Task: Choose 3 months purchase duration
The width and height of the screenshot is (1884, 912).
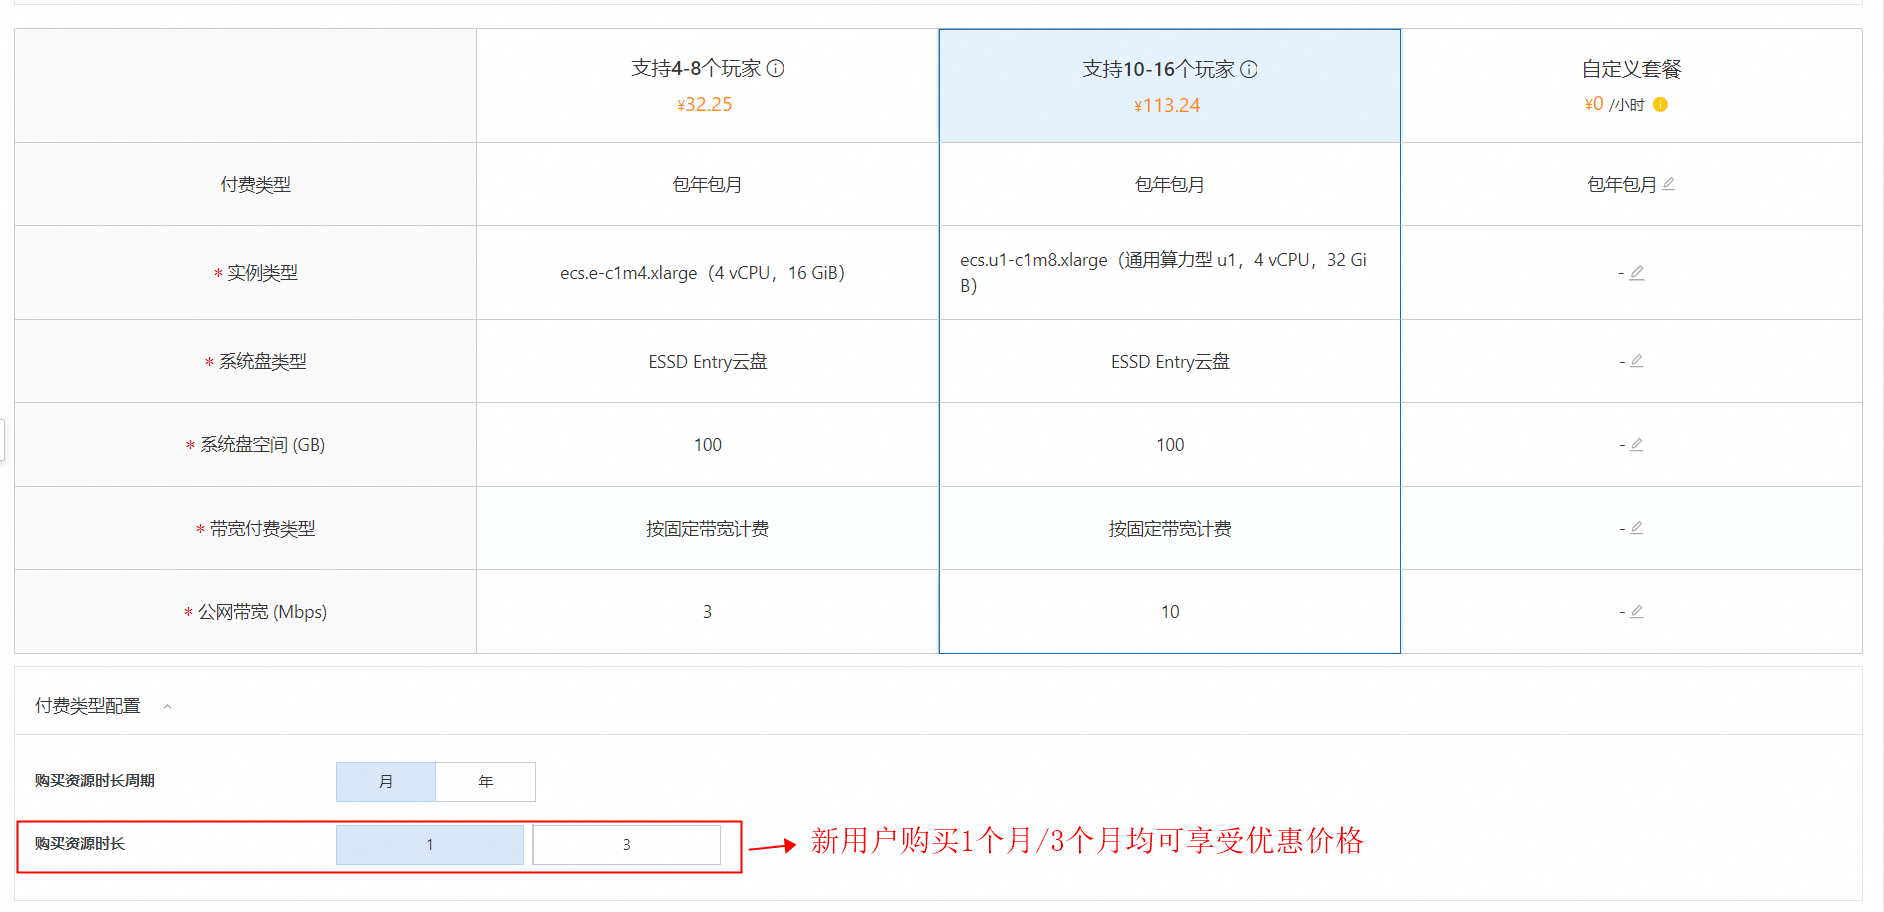Action: 627,844
